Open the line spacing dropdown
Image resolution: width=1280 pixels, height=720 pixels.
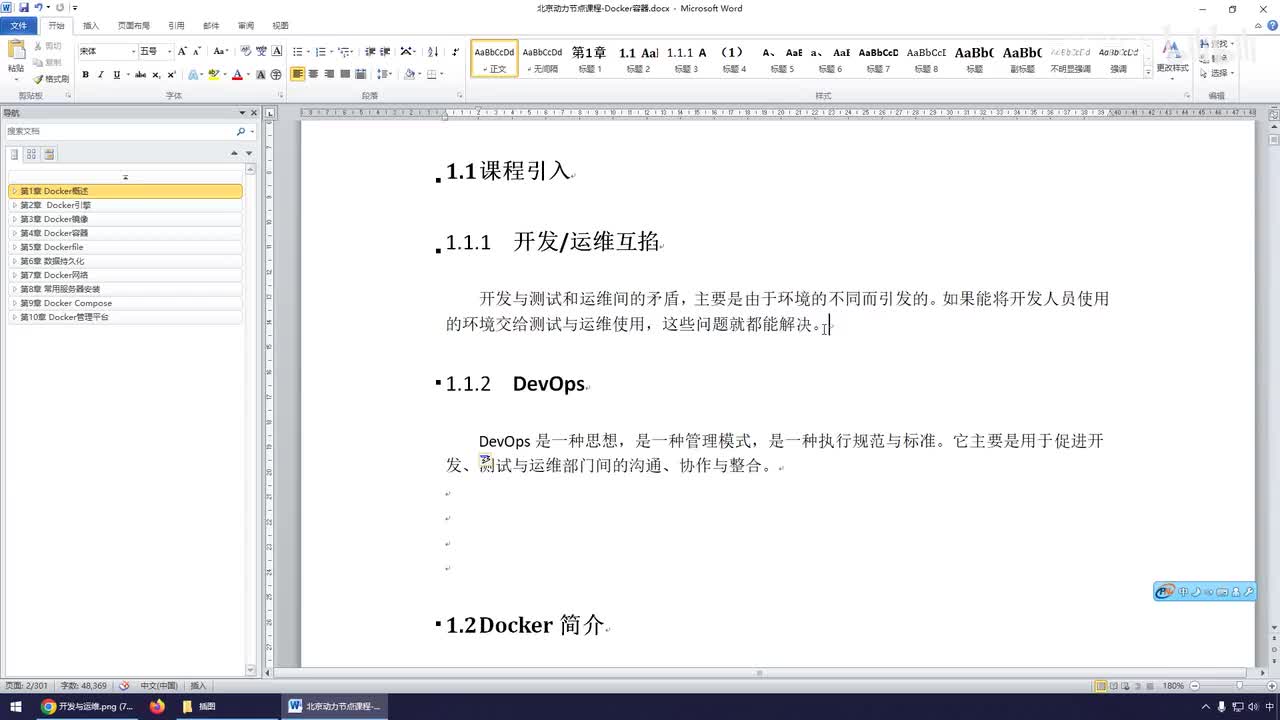click(x=384, y=74)
